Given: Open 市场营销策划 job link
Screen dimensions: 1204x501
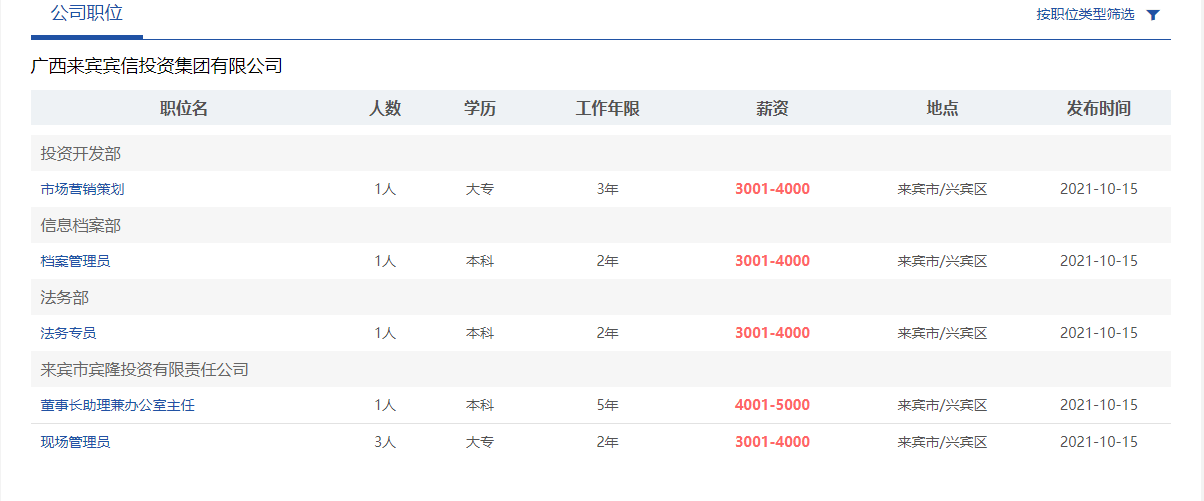Looking at the screenshot, I should [x=82, y=189].
